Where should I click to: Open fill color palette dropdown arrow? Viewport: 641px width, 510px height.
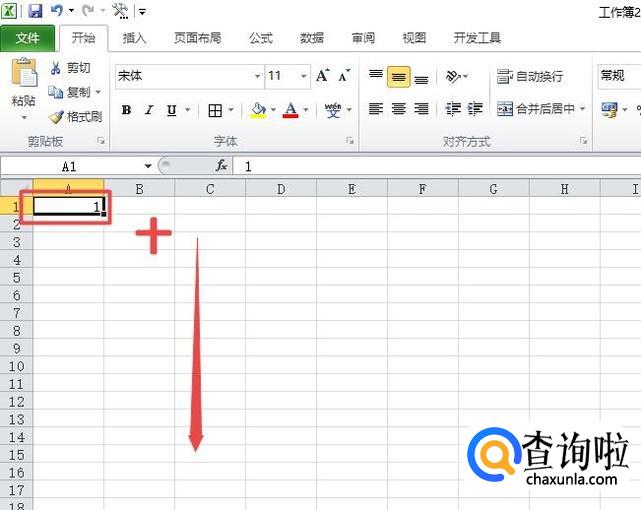pos(273,110)
